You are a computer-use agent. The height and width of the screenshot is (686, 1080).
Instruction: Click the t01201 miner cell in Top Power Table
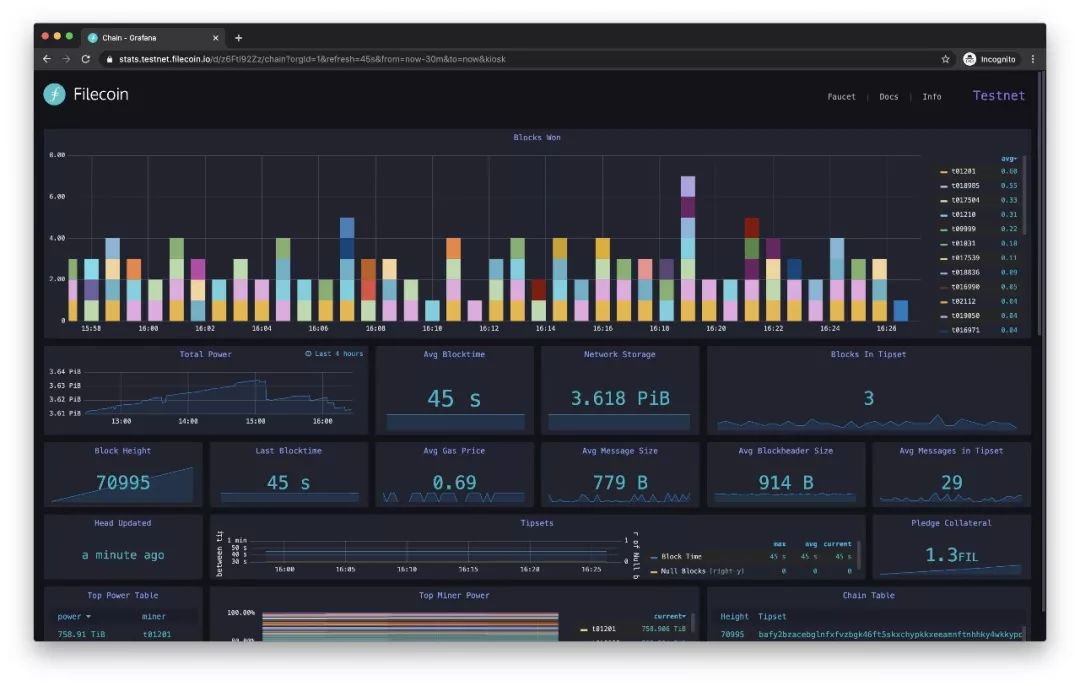coord(156,634)
